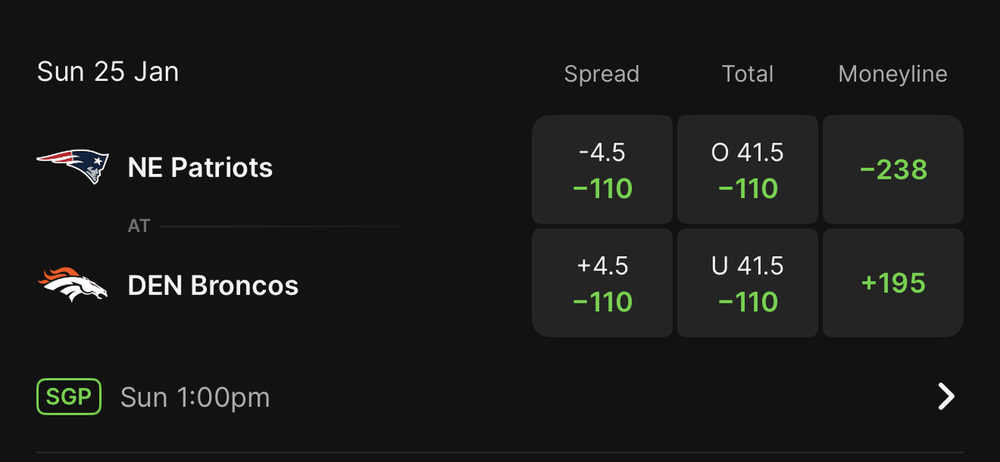Pick the Under 41.5 total bet
1000x462 pixels.
[747, 283]
